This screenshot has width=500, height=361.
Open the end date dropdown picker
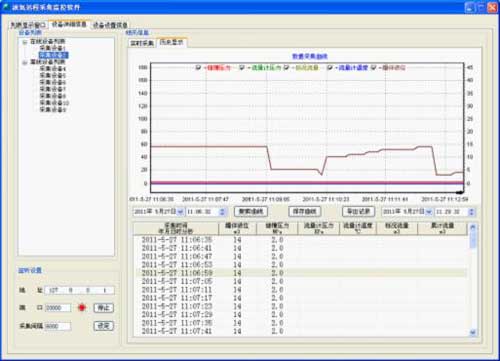coord(429,212)
